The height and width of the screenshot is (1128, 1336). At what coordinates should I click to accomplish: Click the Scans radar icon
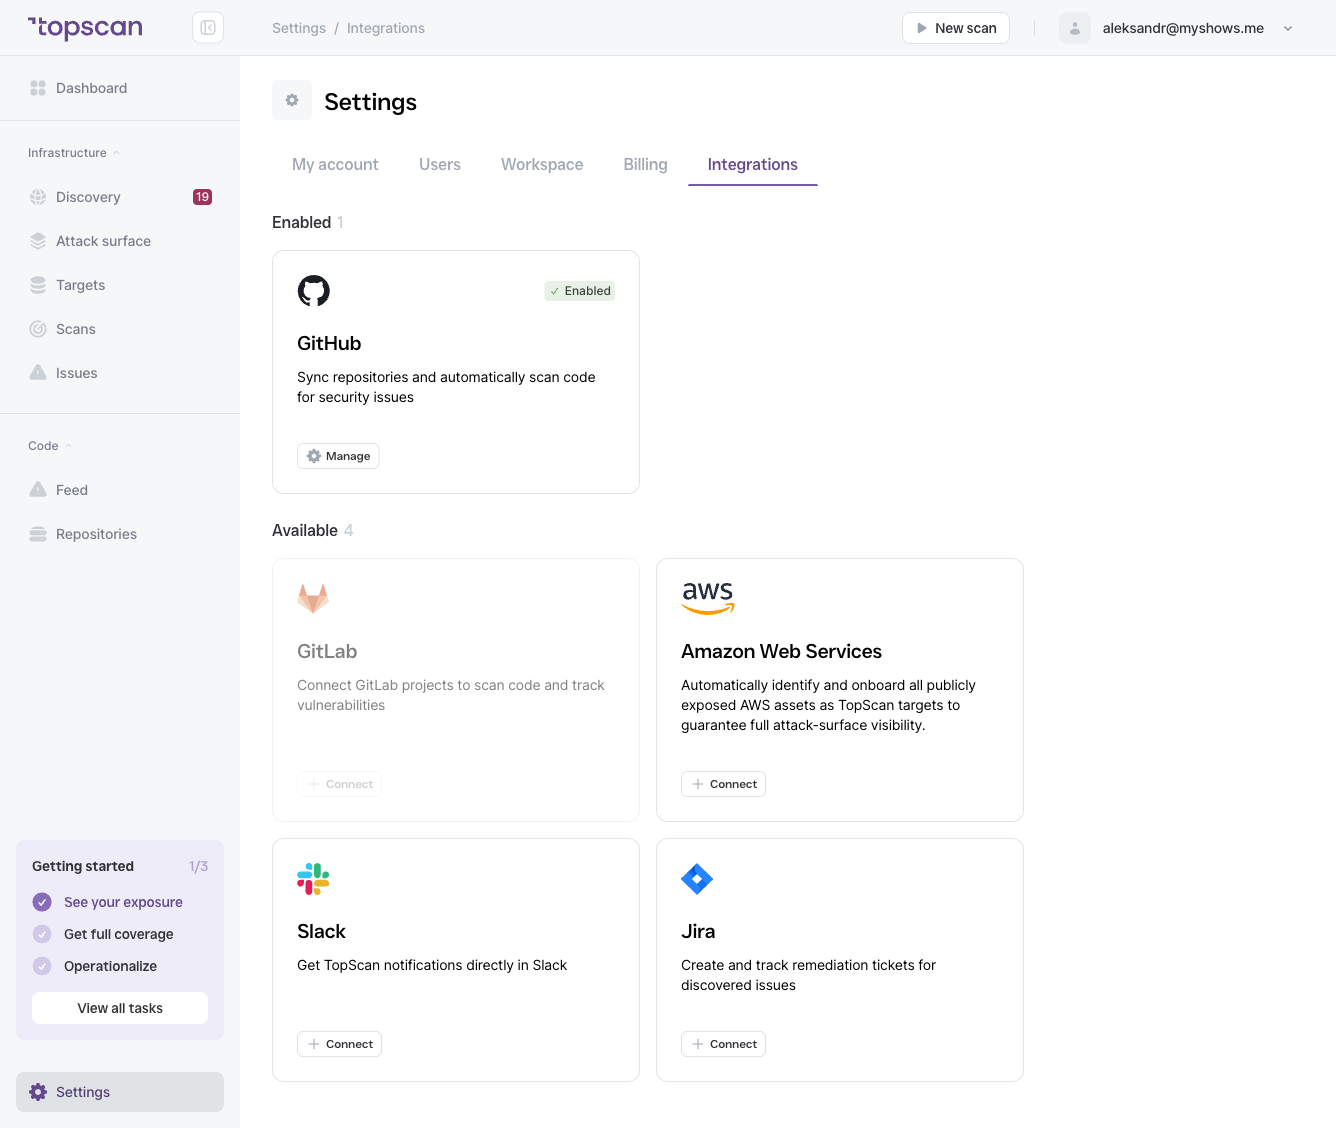tap(38, 329)
